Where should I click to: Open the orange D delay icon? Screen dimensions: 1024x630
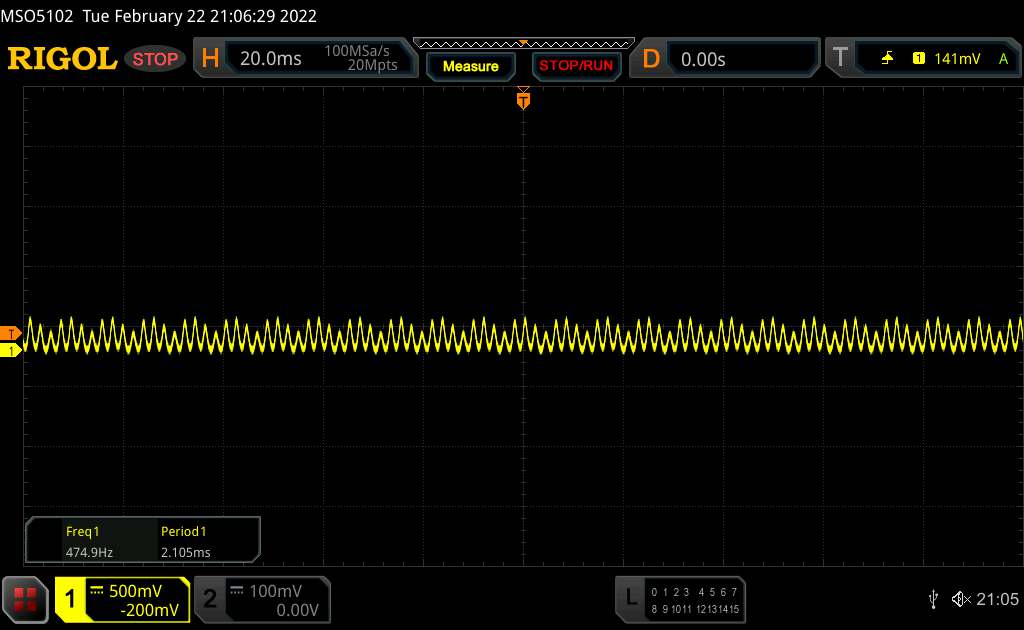click(651, 59)
